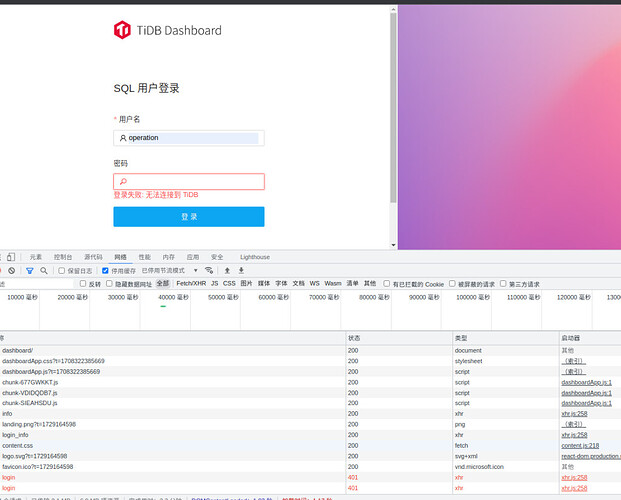Screen dimensions: 621x500
Task: Open the 应用 tab
Action: pos(193,257)
